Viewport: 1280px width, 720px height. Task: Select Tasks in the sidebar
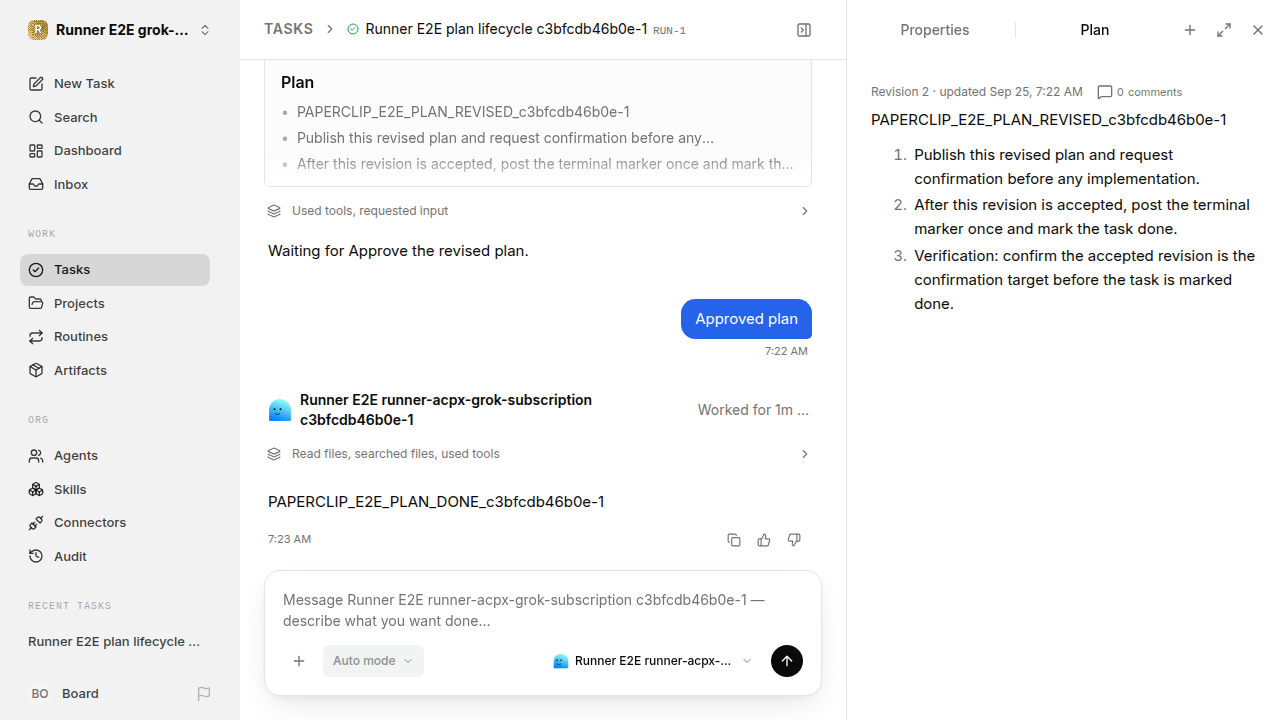(115, 269)
